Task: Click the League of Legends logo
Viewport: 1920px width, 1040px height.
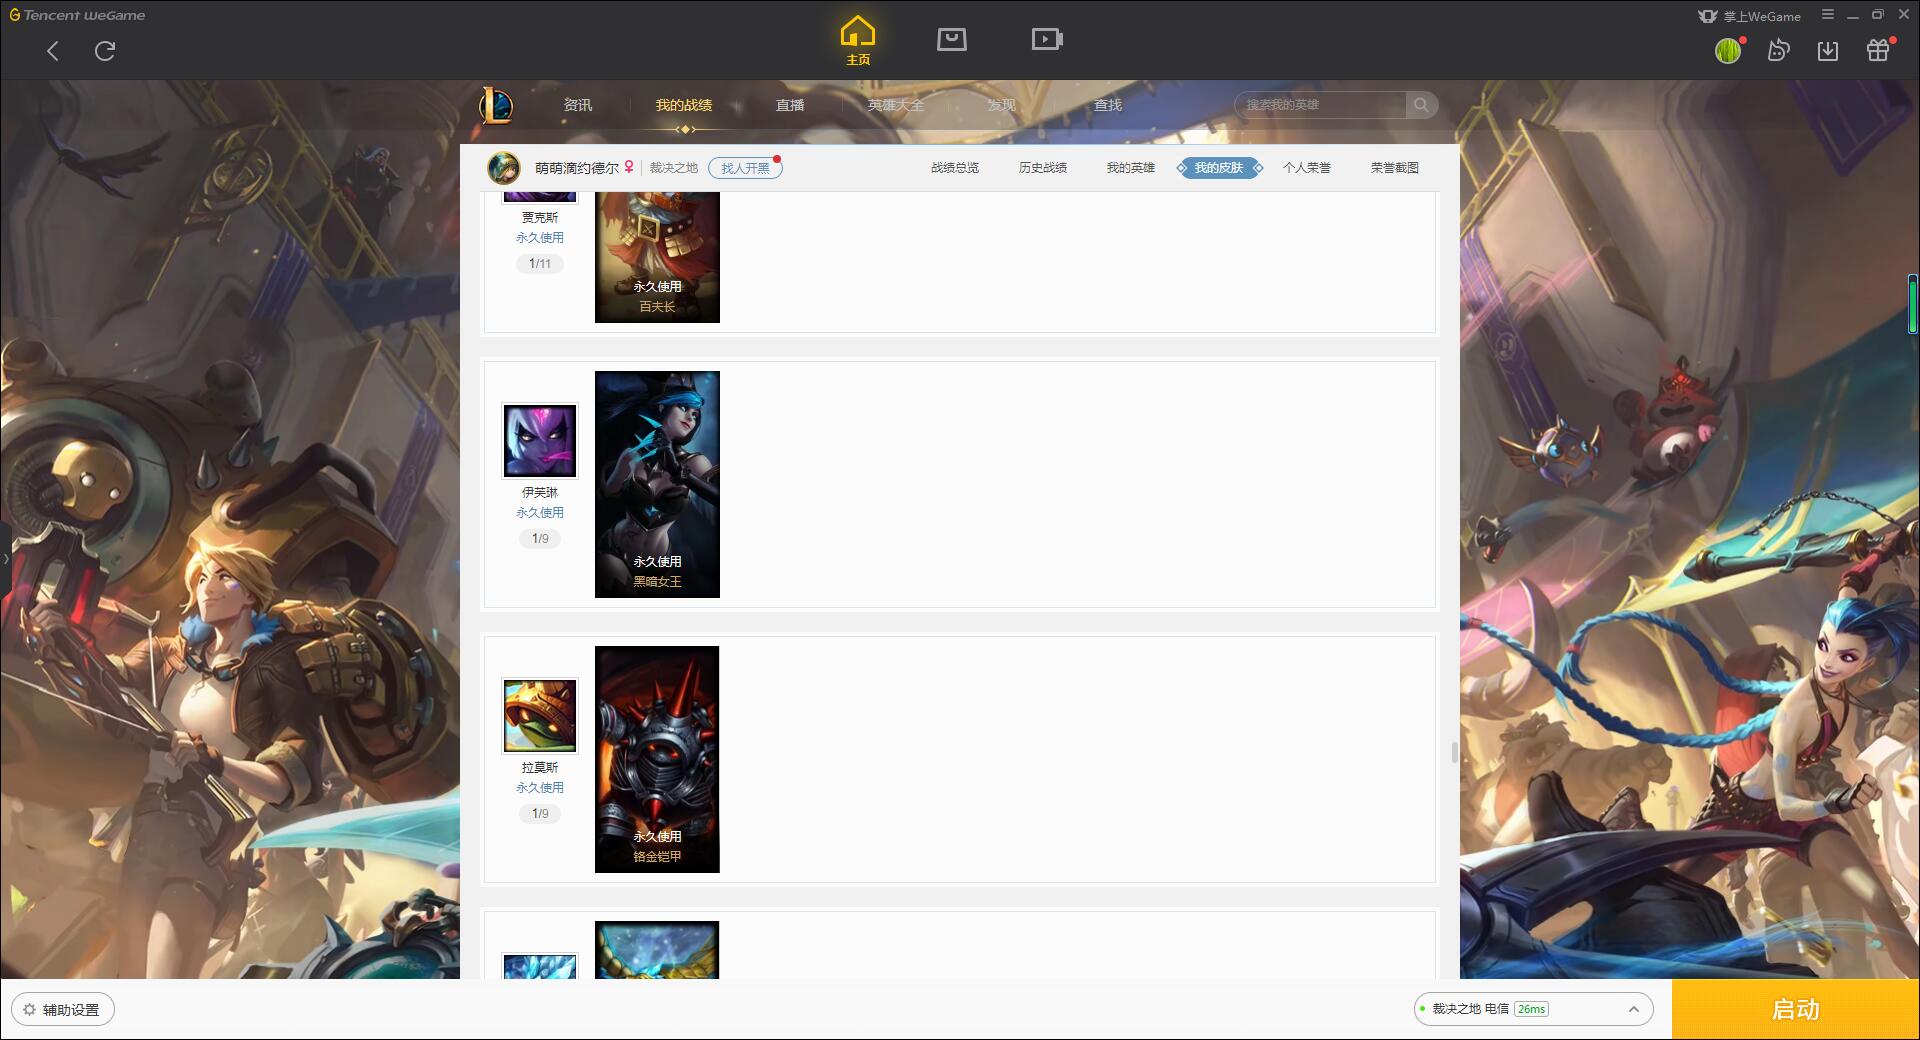Action: [x=496, y=105]
